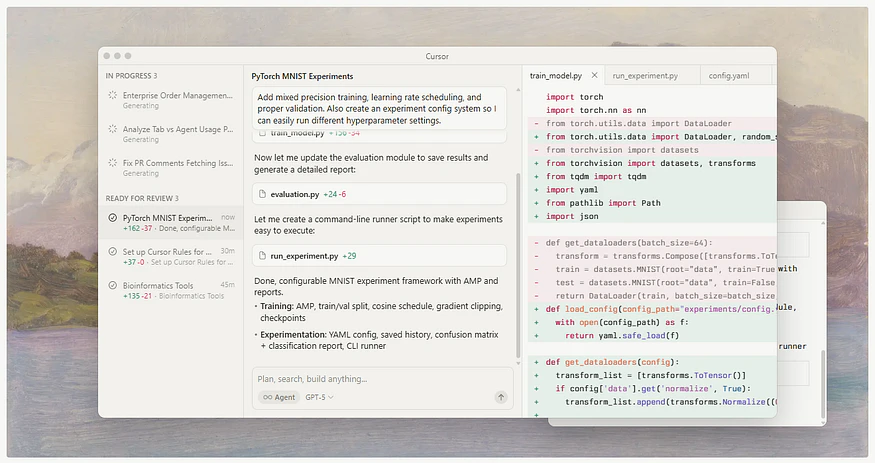Image resolution: width=875 pixels, height=463 pixels.
Task: Open the GPT-5 model dropdown
Action: [319, 397]
